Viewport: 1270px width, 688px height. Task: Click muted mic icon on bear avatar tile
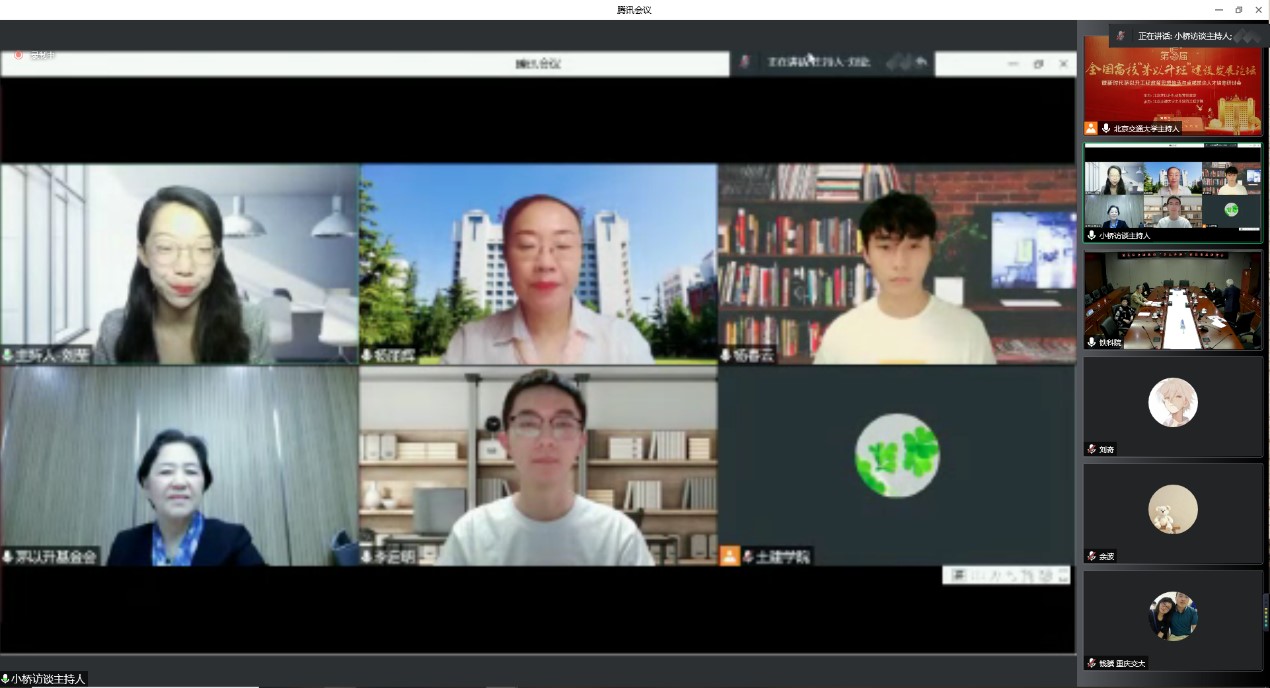[1091, 556]
